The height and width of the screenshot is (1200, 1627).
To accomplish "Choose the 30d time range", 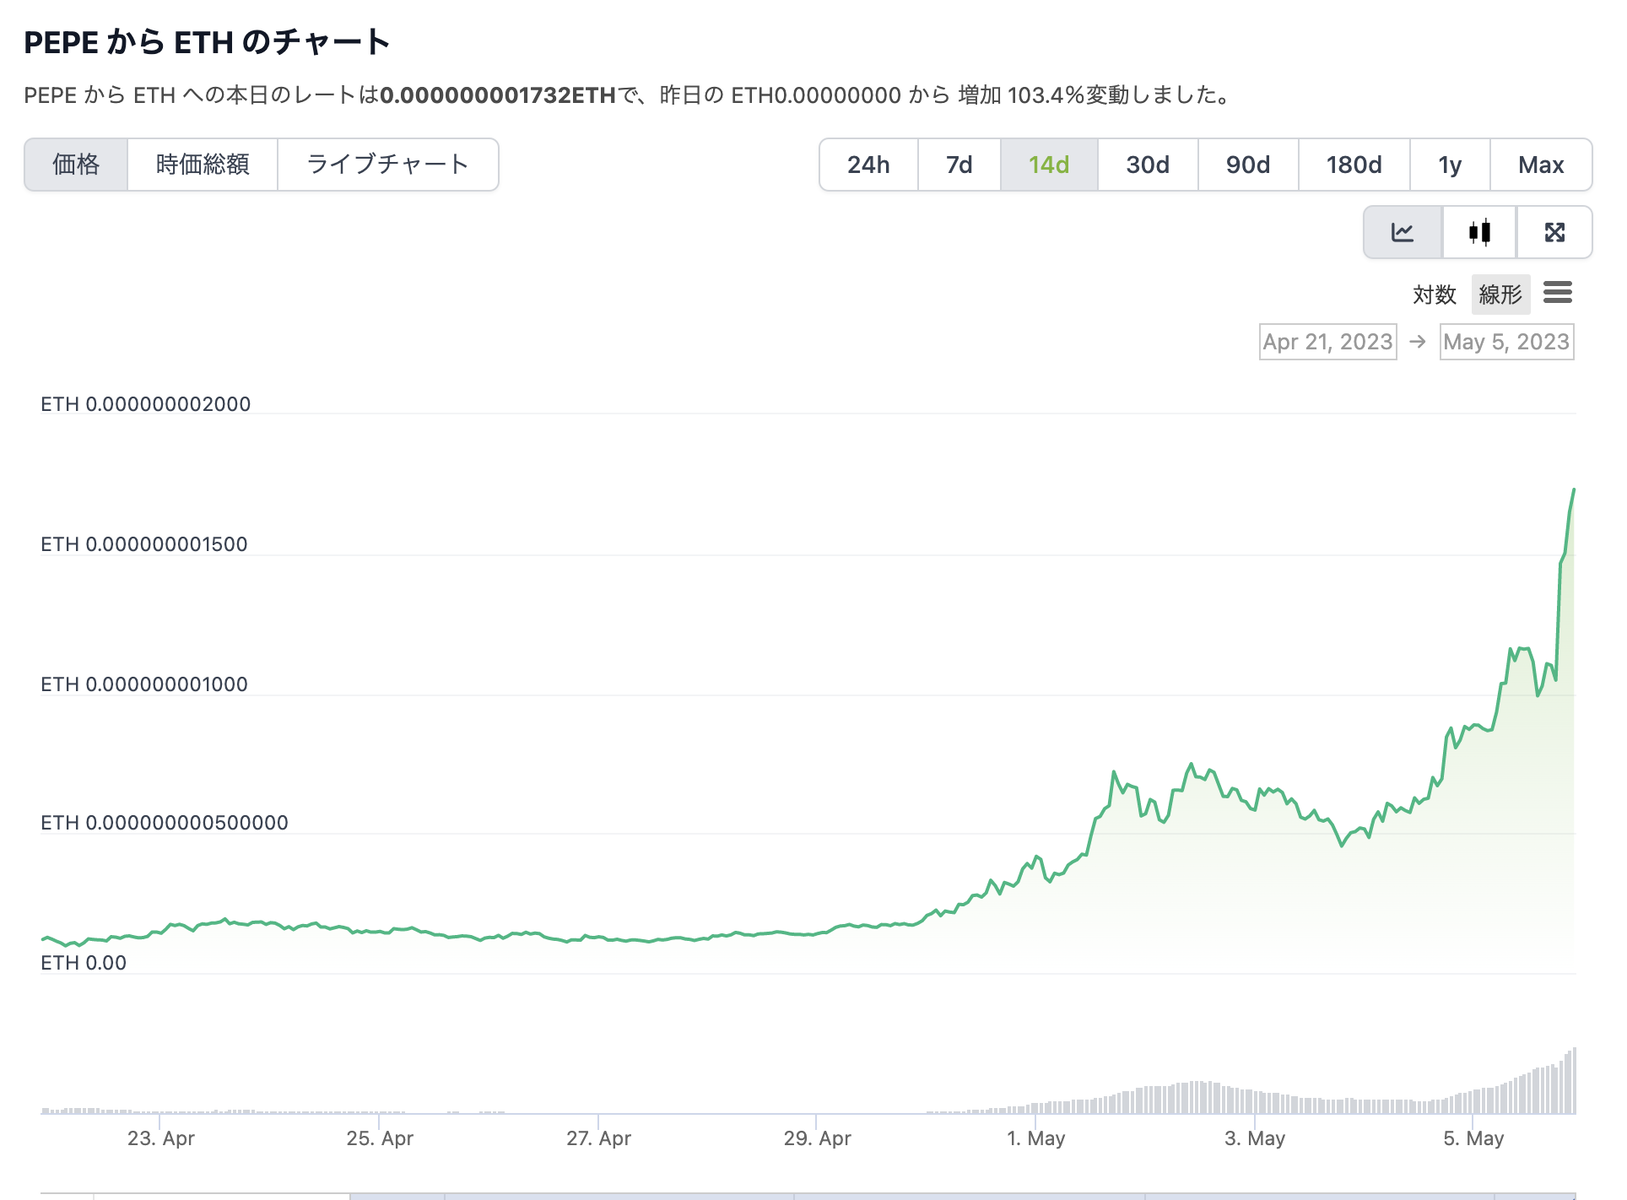I will 1148,164.
